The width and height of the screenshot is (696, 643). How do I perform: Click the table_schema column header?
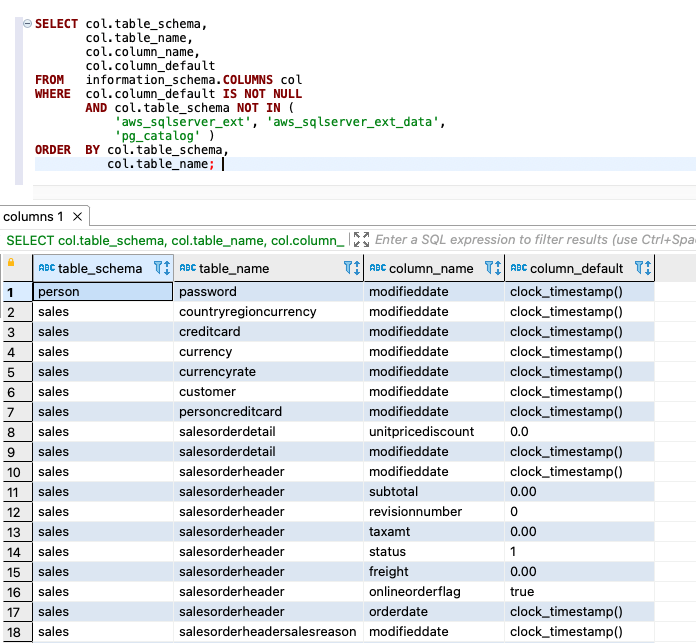click(x=99, y=268)
